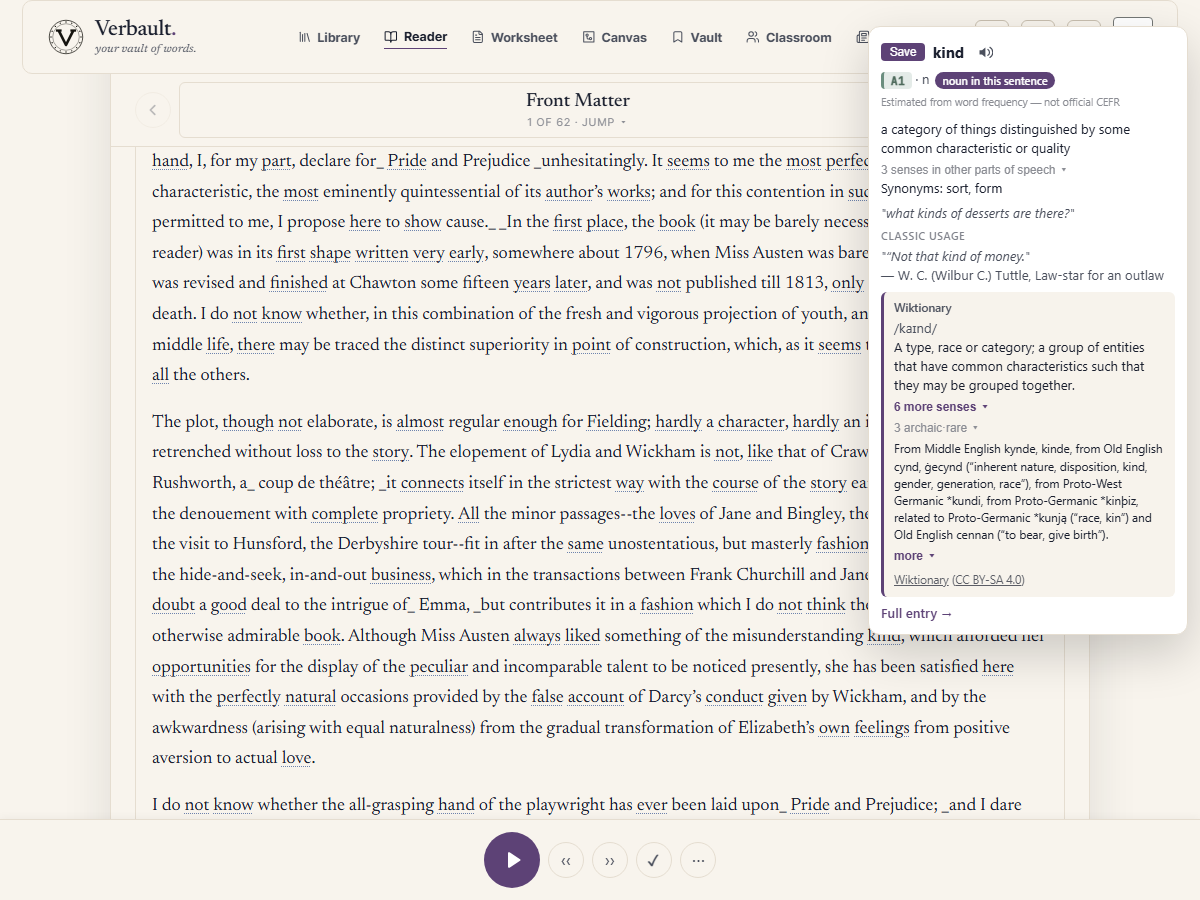The height and width of the screenshot is (900, 1200).
Task: Look up the word 'doubt'
Action: tap(173, 605)
